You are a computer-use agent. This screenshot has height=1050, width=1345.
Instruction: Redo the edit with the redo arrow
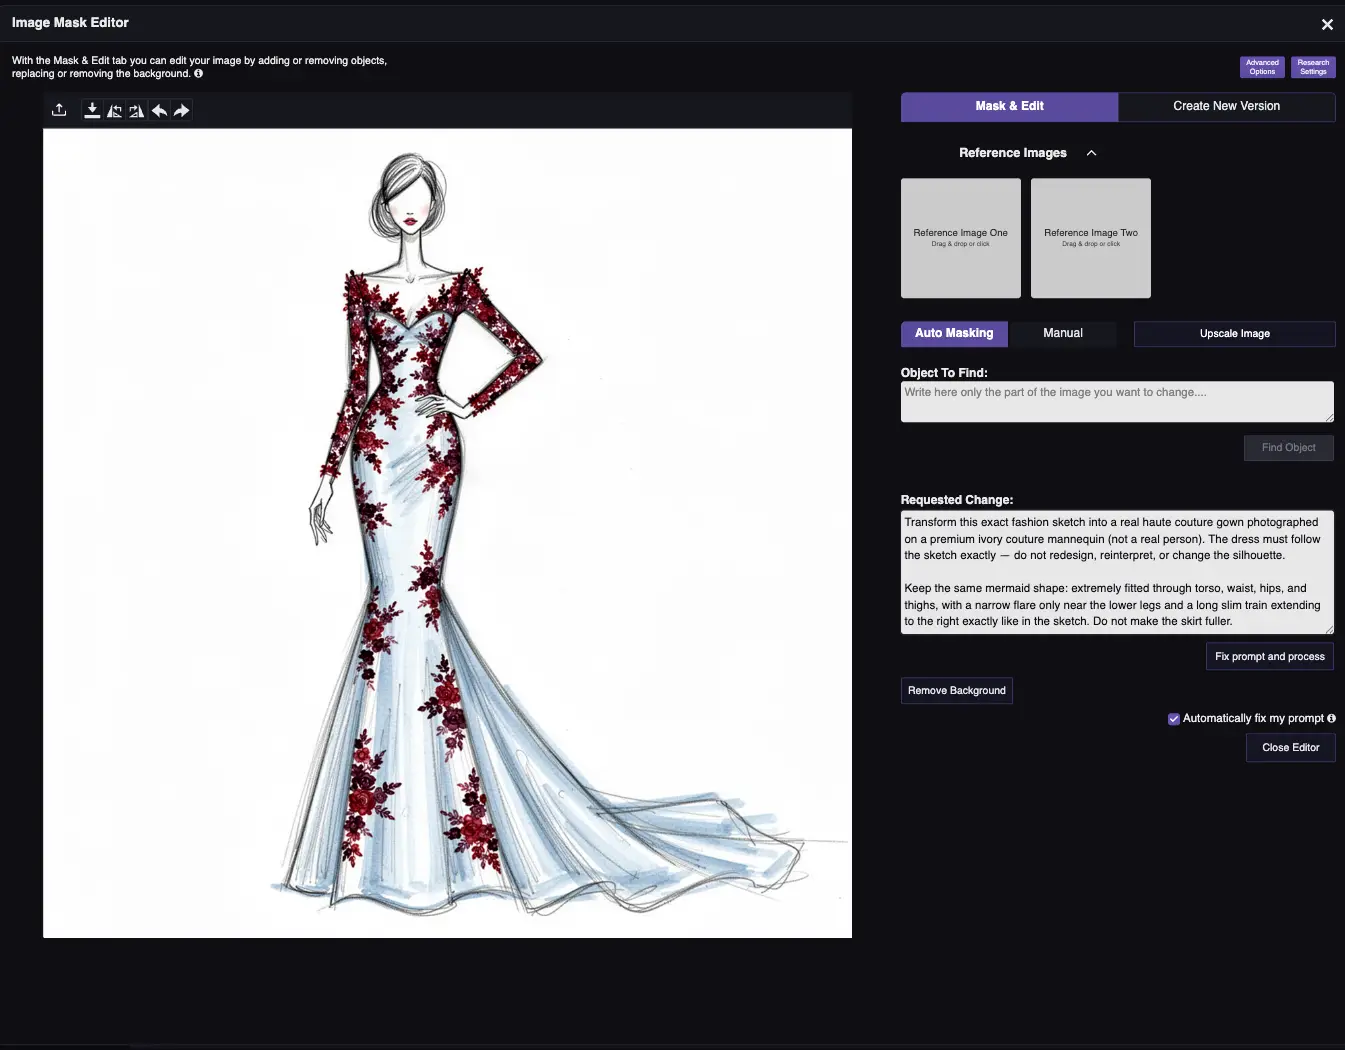point(181,110)
